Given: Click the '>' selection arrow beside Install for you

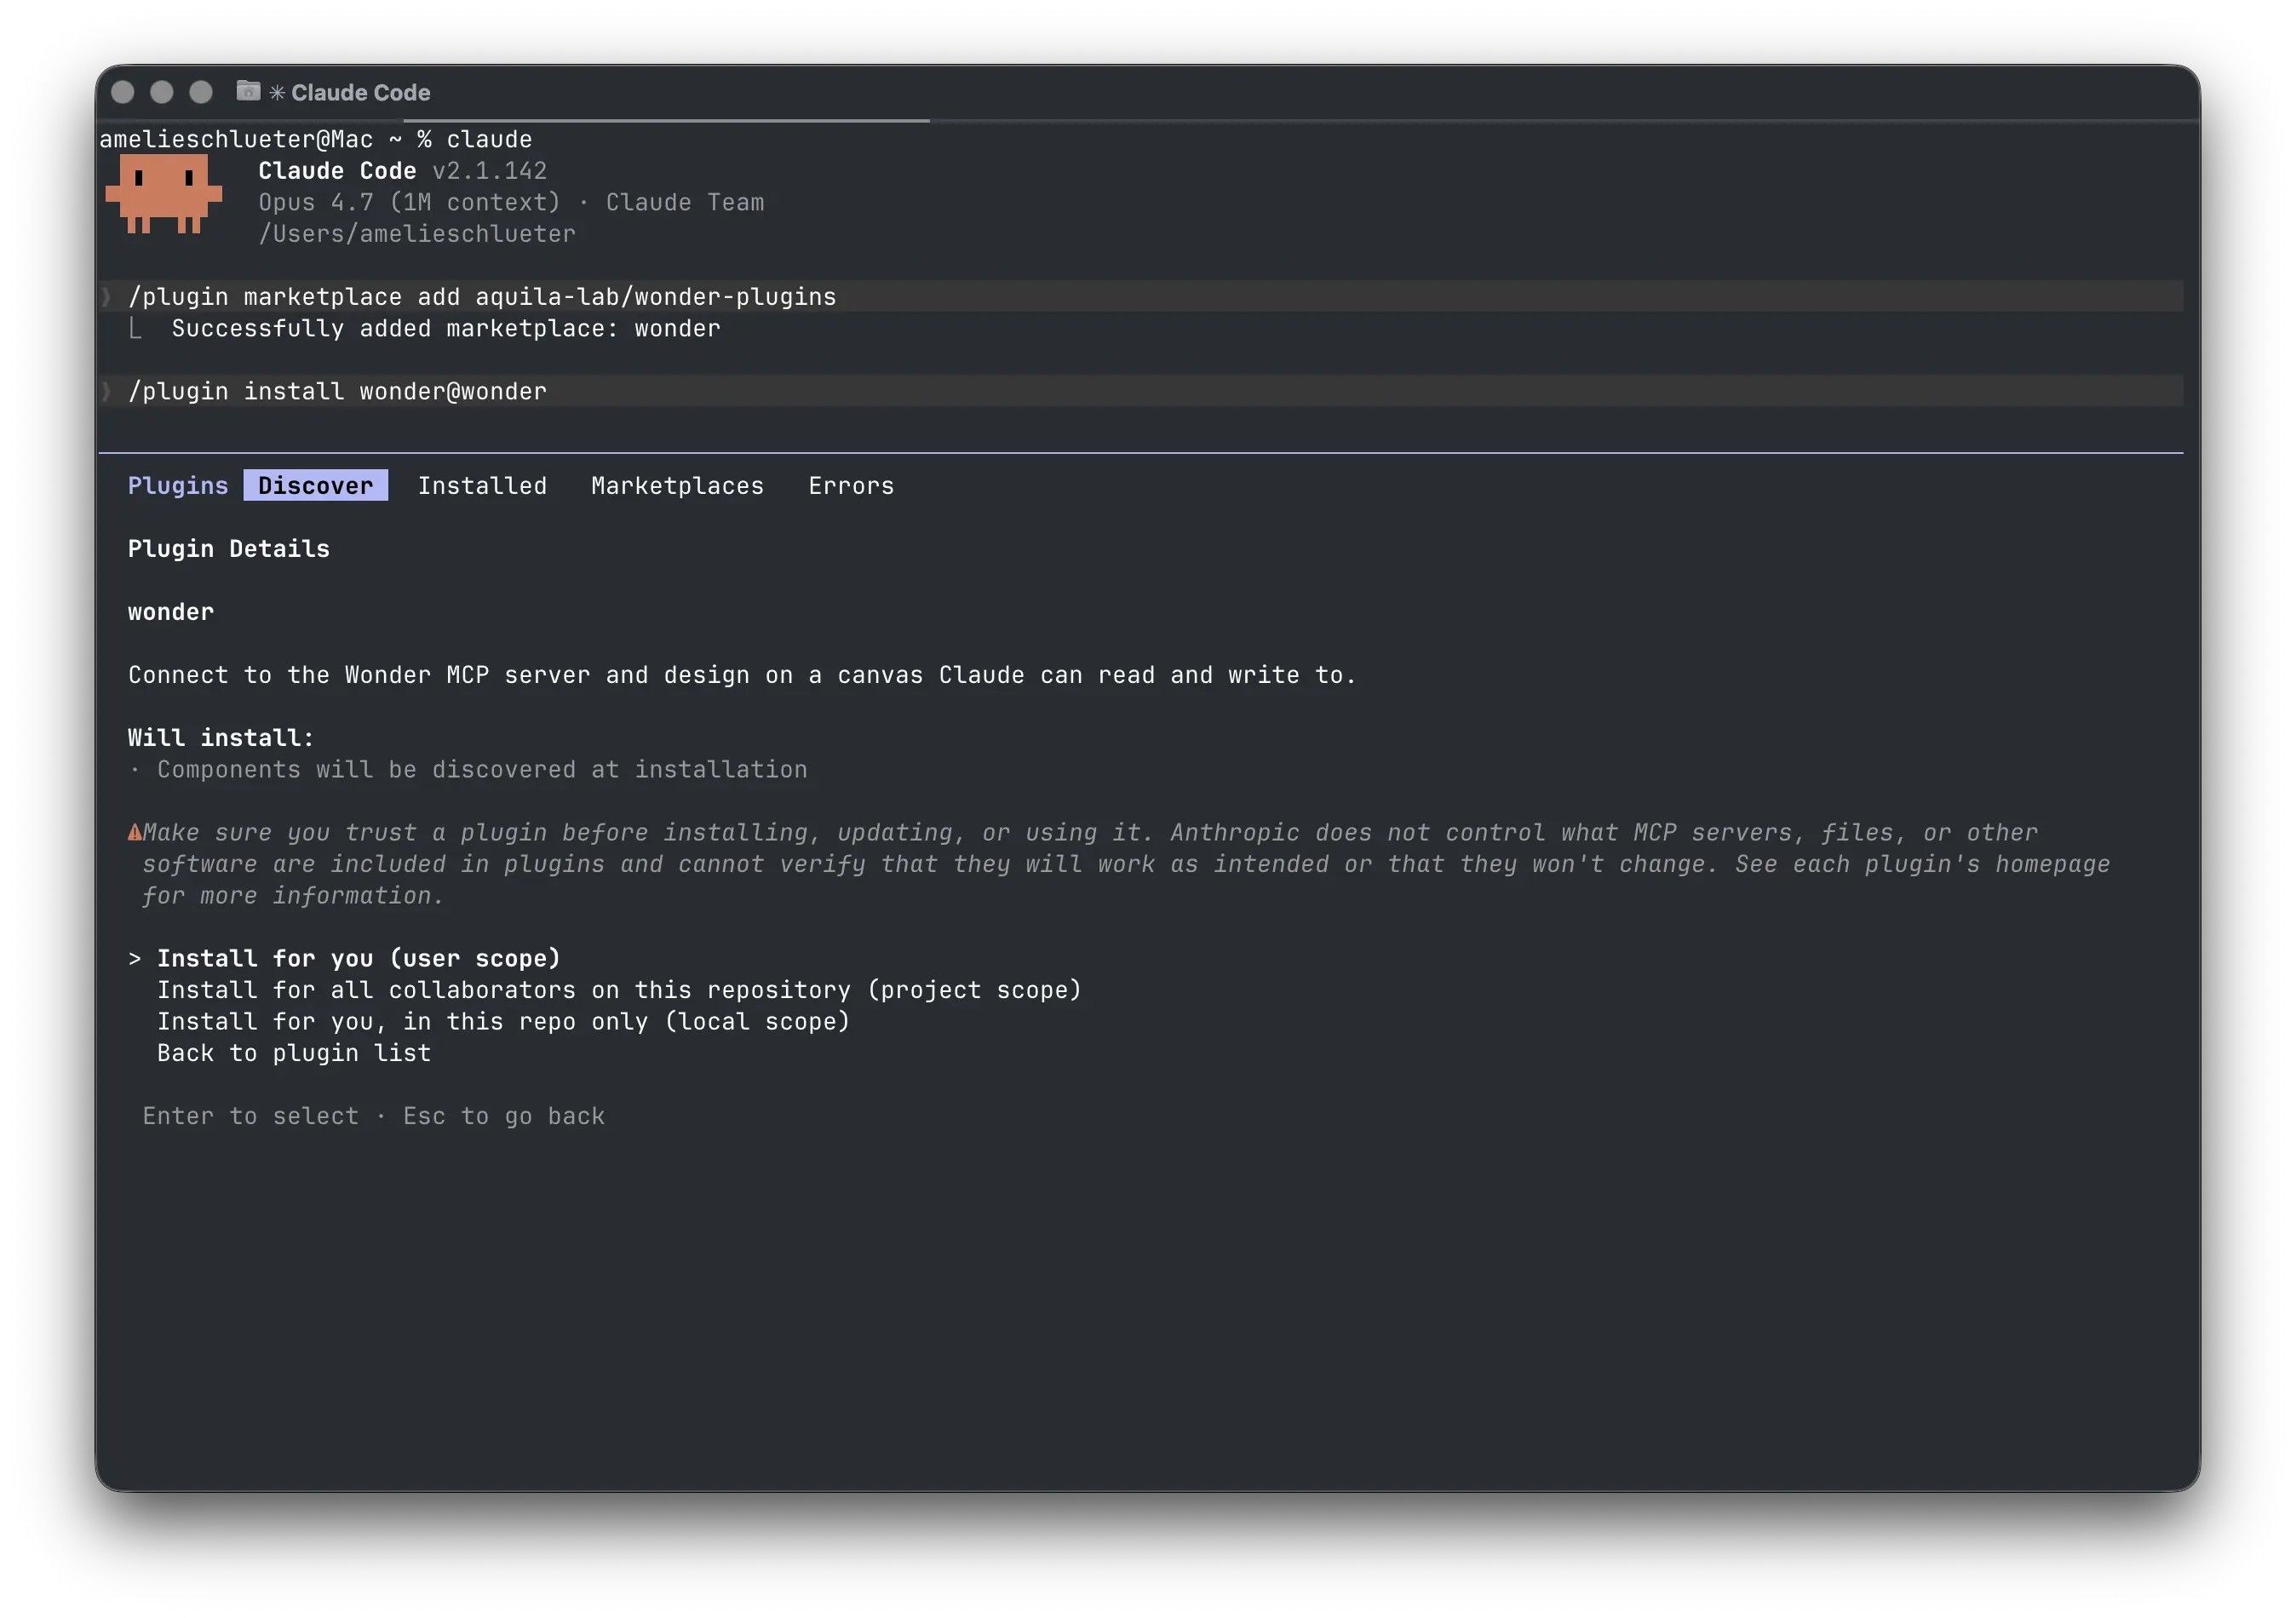Looking at the screenshot, I should pos(135,958).
